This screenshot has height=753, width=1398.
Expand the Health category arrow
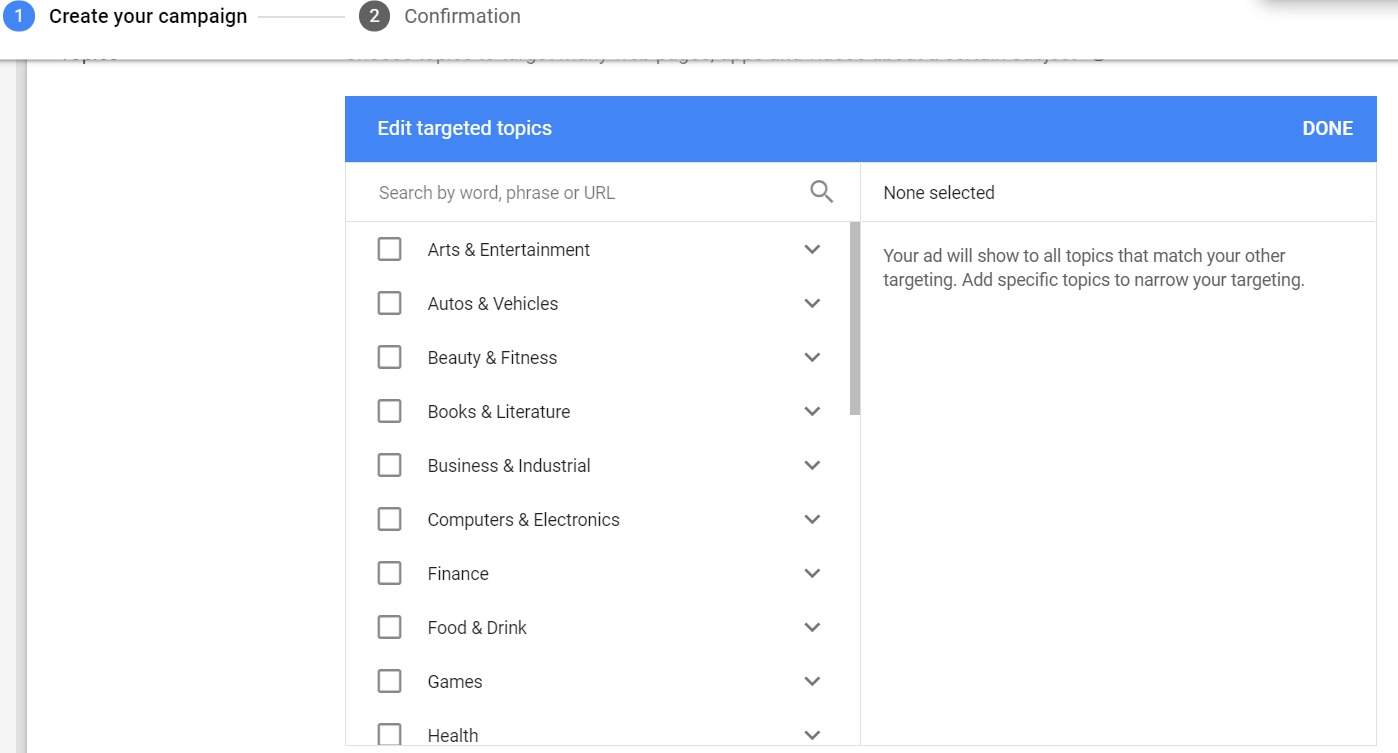(x=812, y=735)
